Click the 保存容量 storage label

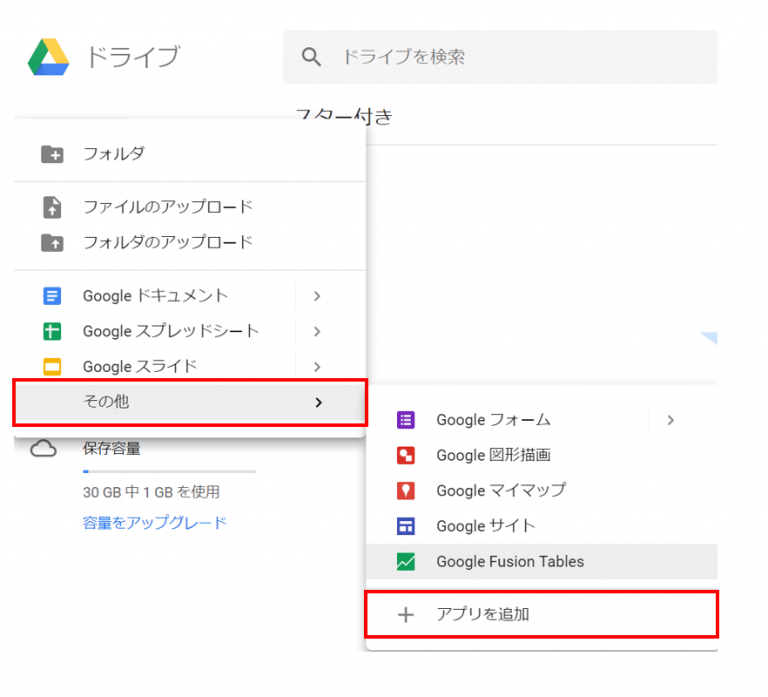[112, 448]
